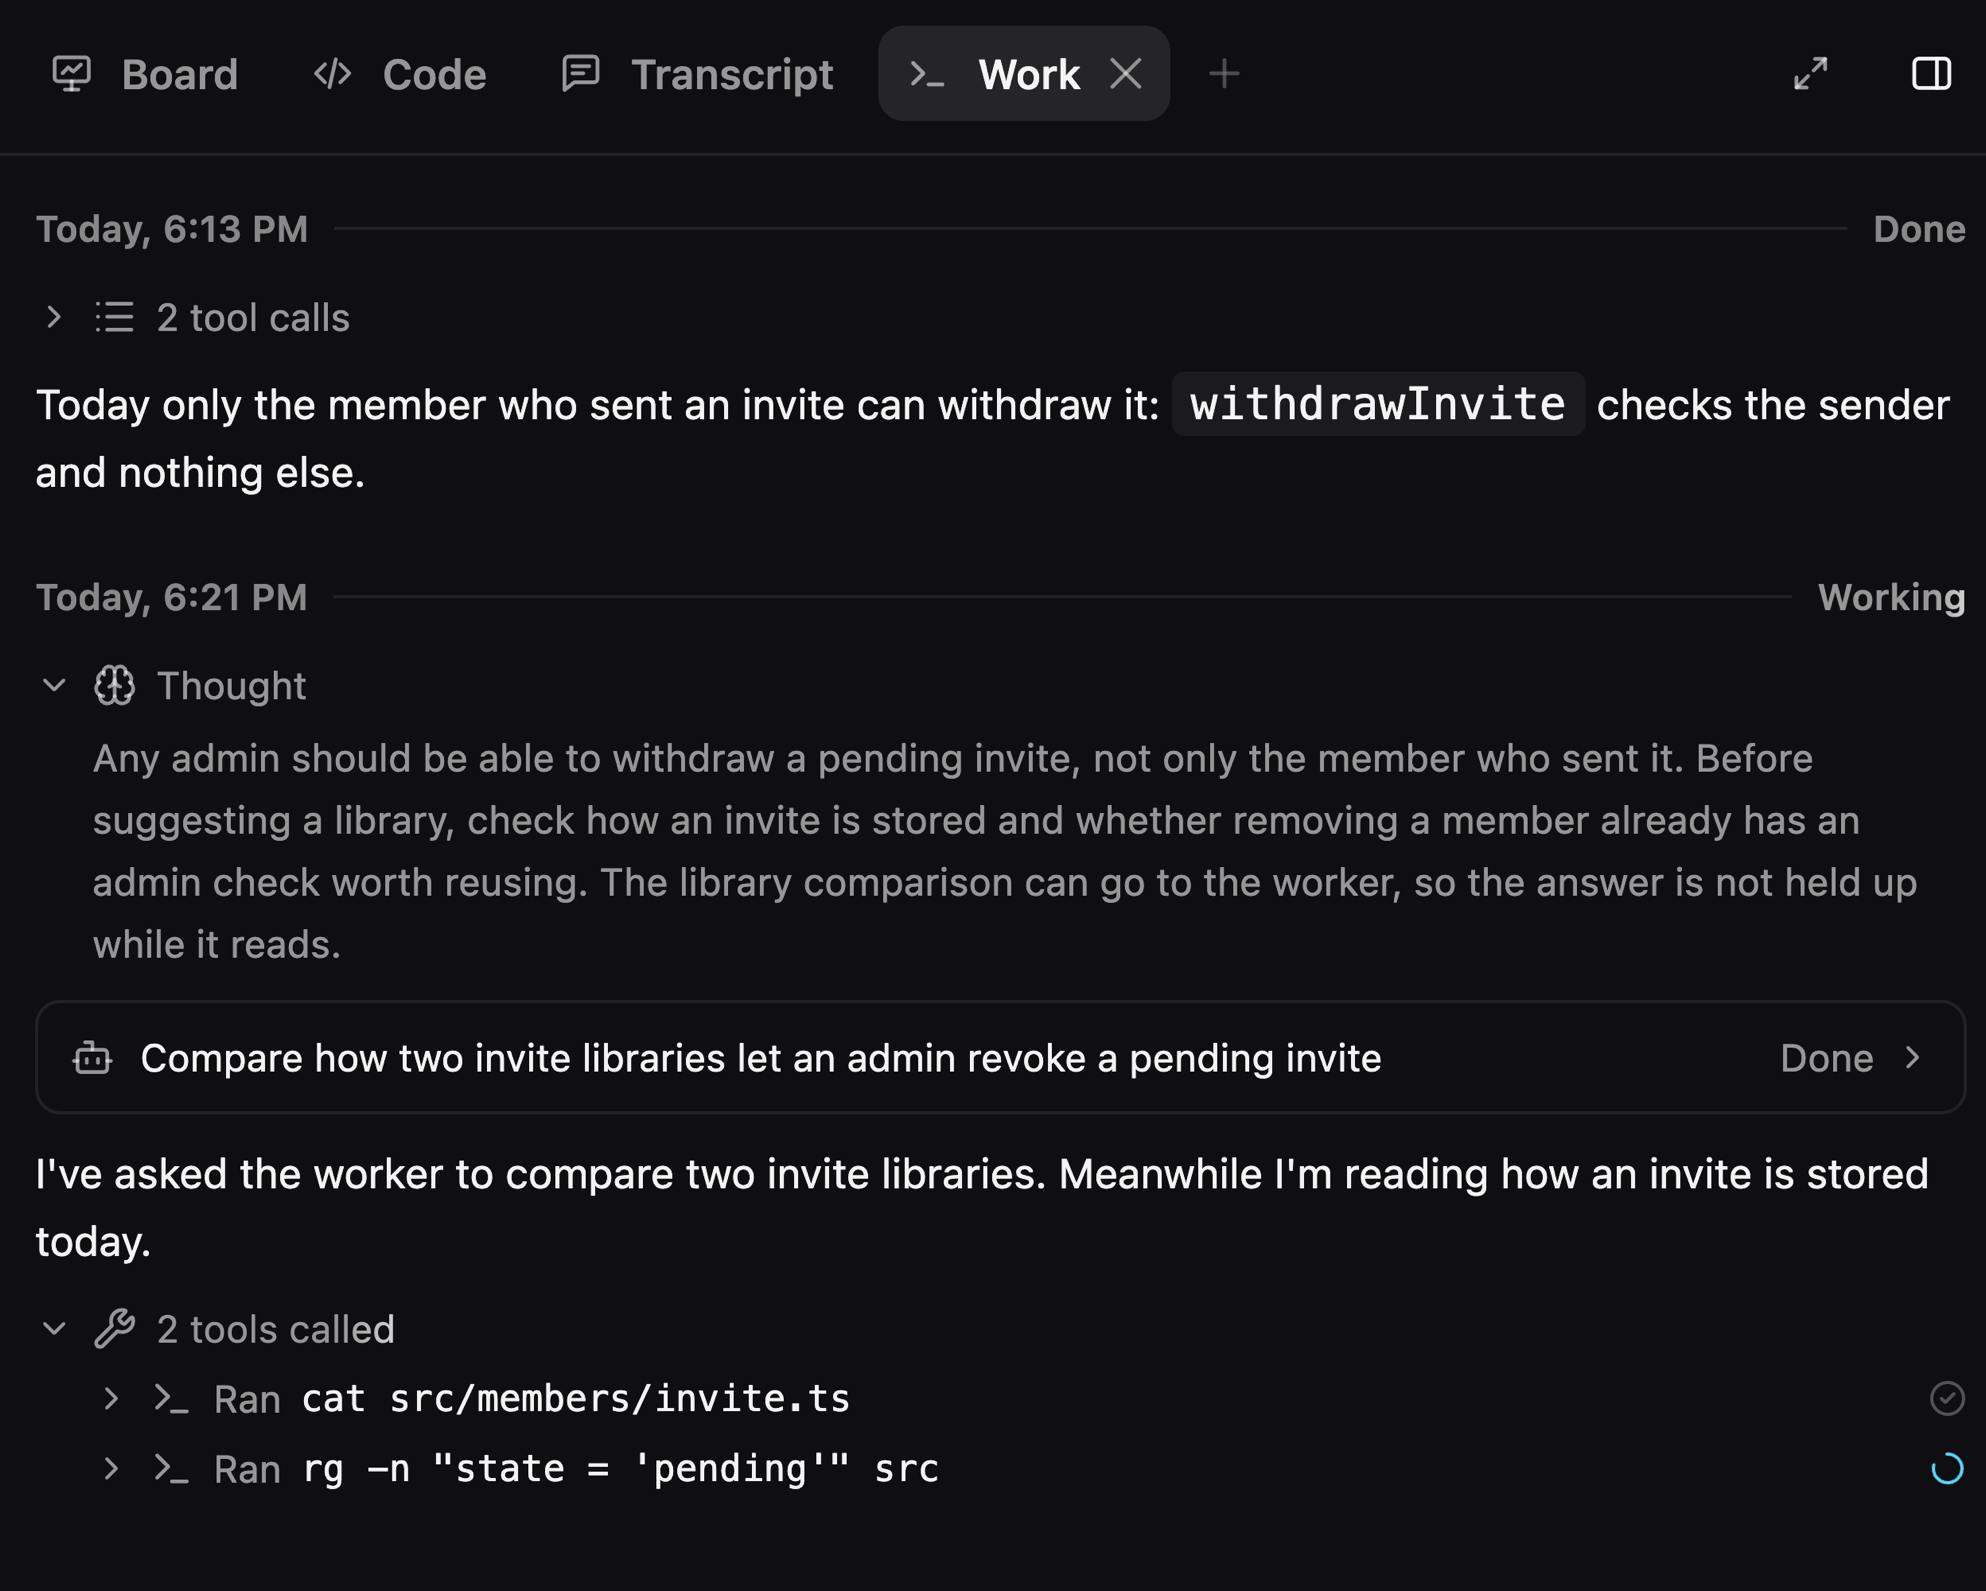The width and height of the screenshot is (1986, 1591).
Task: Click the Done status for 6:13 PM
Action: (x=1919, y=229)
